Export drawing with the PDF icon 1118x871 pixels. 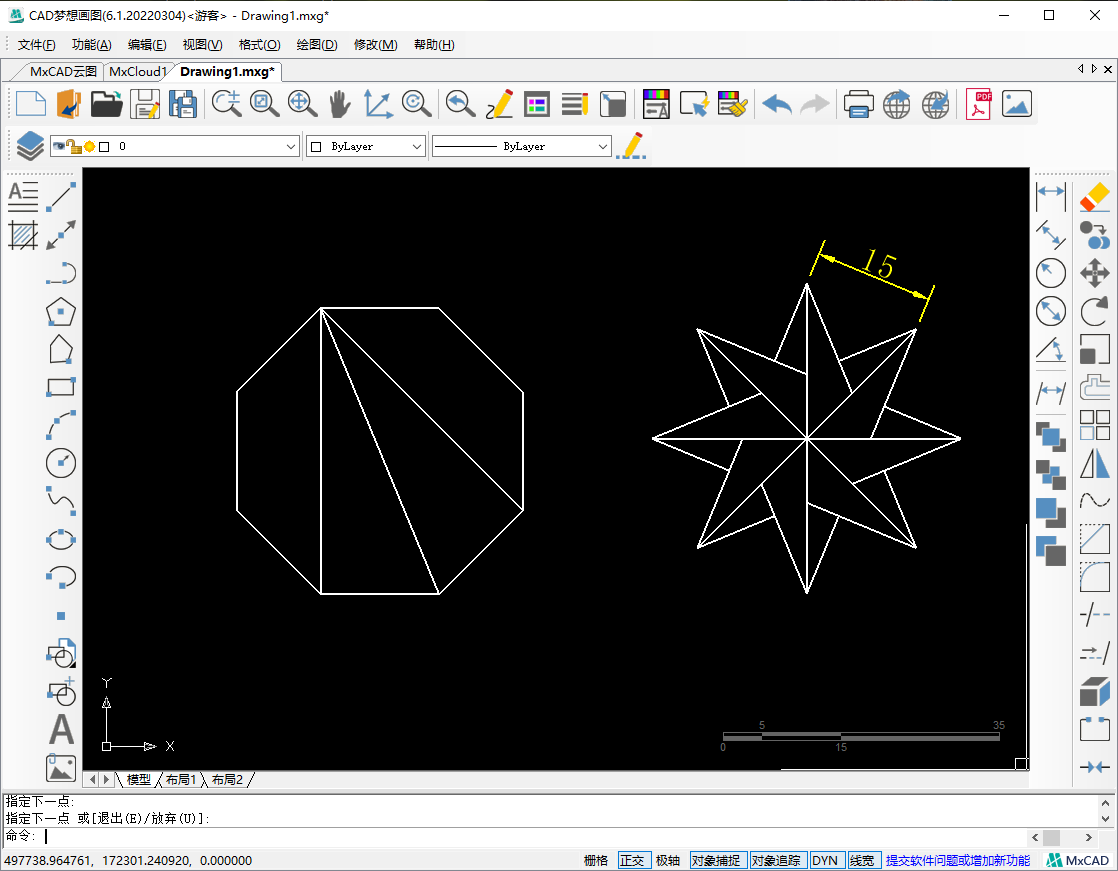coord(977,103)
